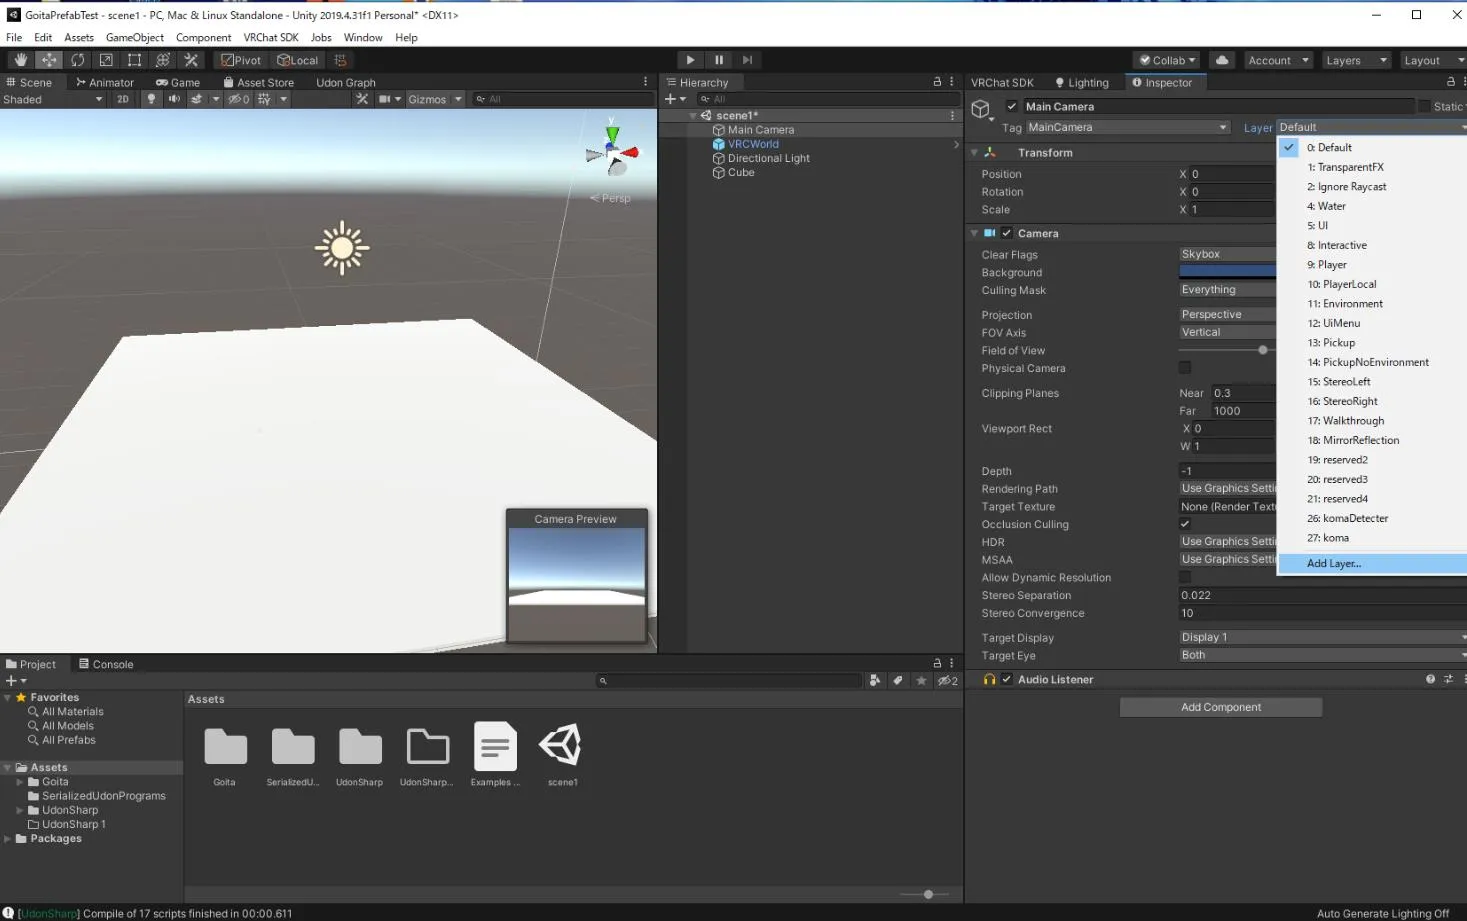Open the Shaded draw mode dropdown

53,99
